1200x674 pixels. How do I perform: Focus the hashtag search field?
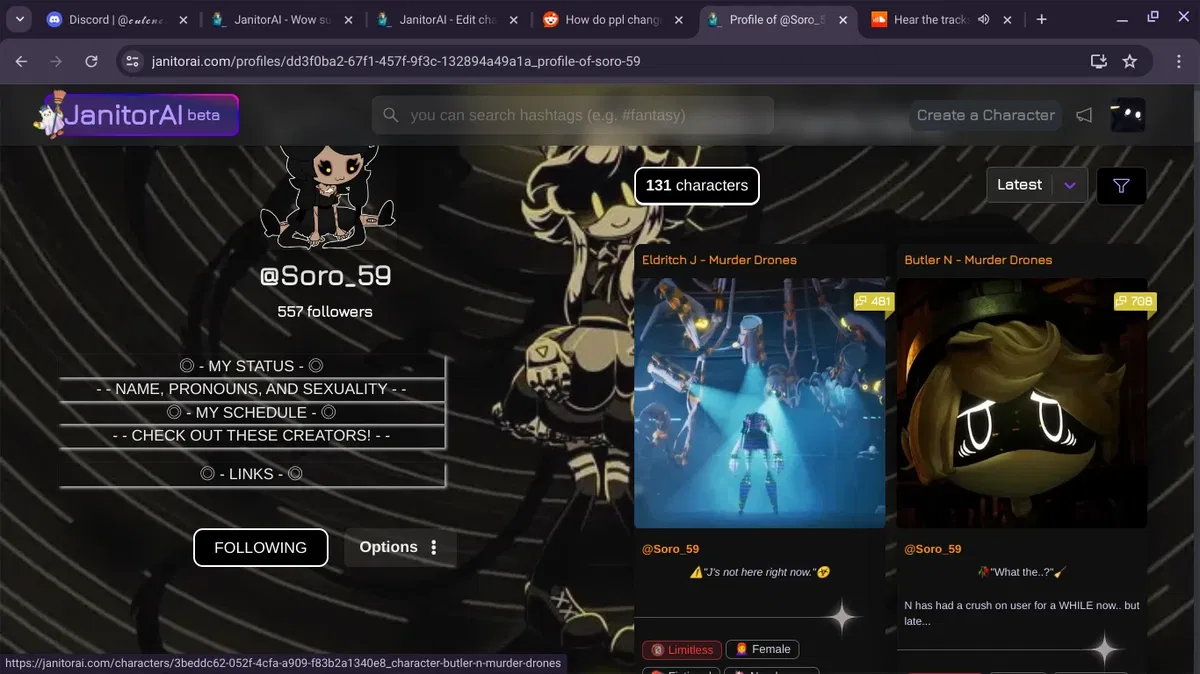(573, 115)
